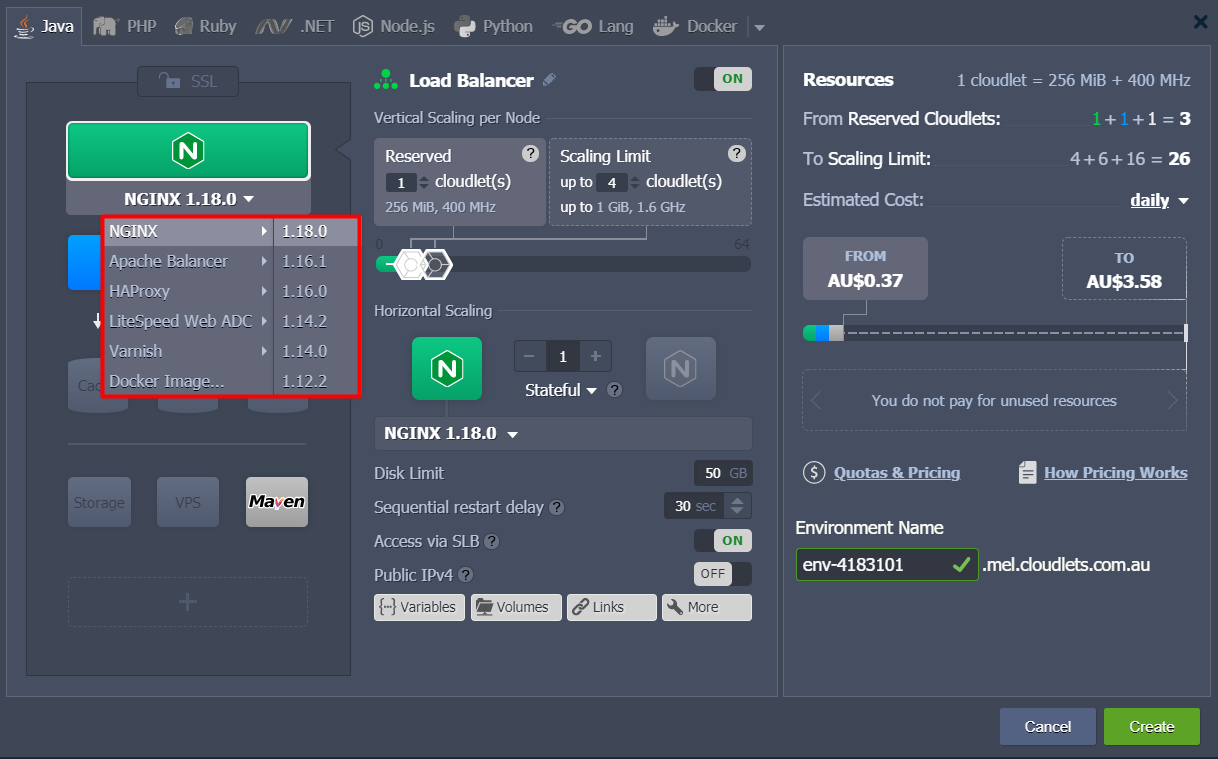Show help for Access via SLB
The width and height of the screenshot is (1218, 759).
coord(492,541)
